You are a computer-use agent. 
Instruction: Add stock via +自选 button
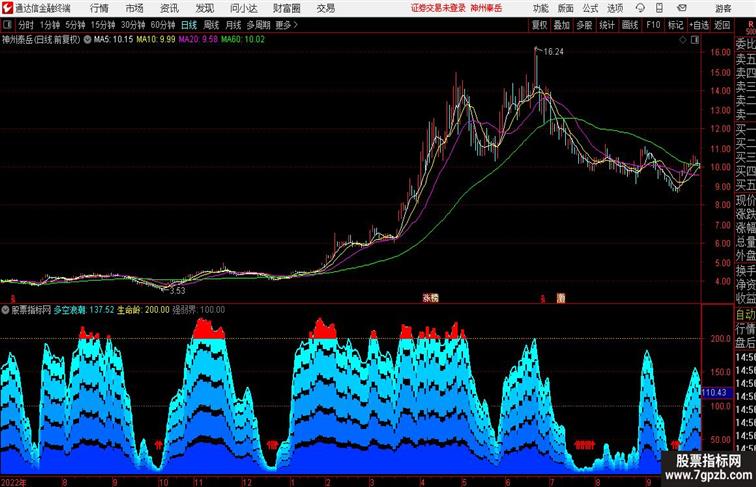(x=699, y=25)
